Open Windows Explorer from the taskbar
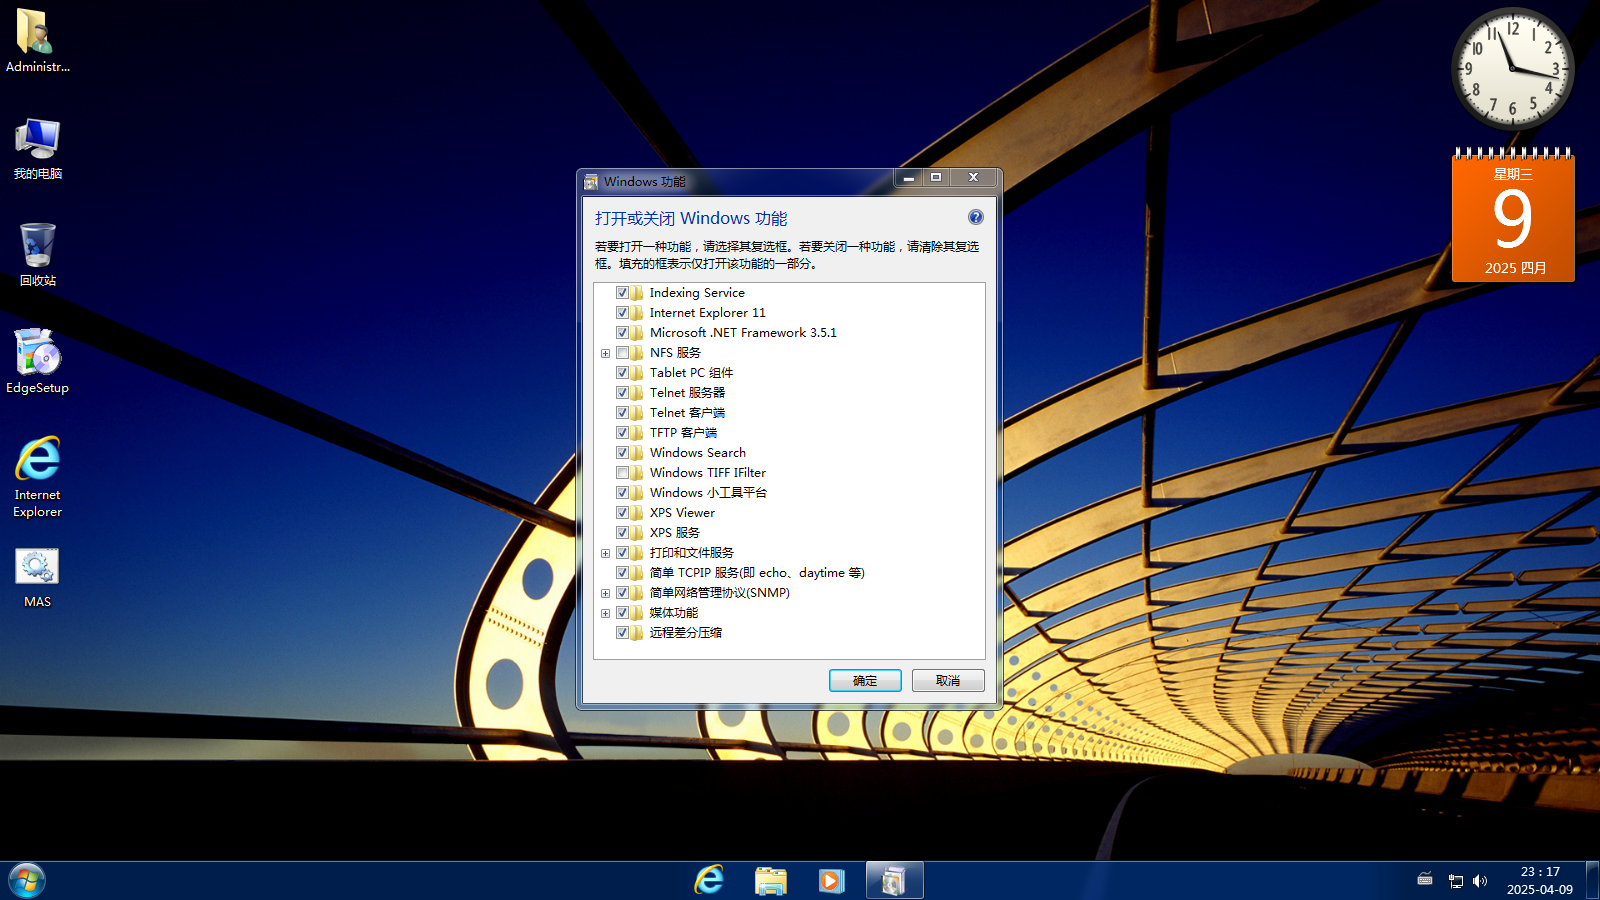This screenshot has width=1600, height=900. [770, 880]
